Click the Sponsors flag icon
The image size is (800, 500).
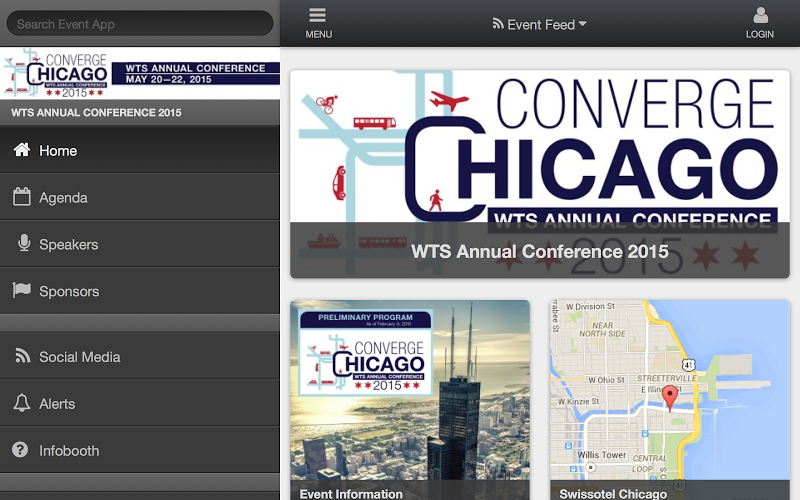click(22, 290)
